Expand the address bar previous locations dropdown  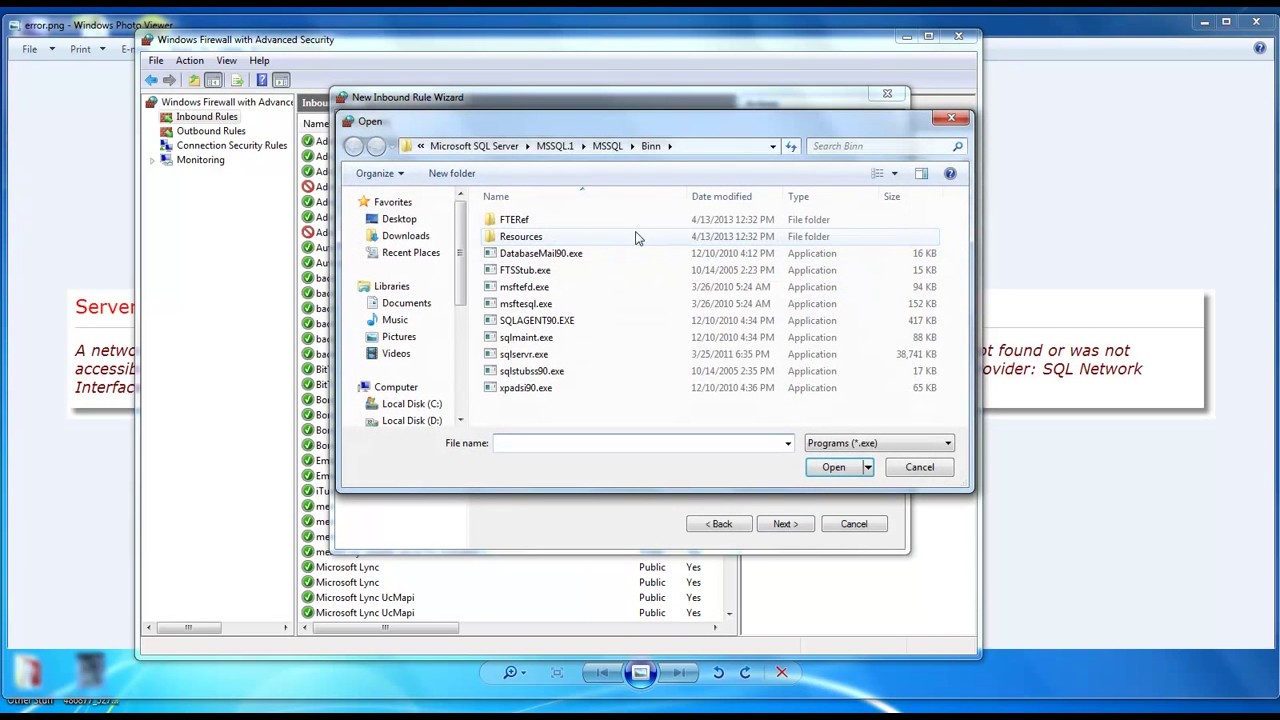772,147
